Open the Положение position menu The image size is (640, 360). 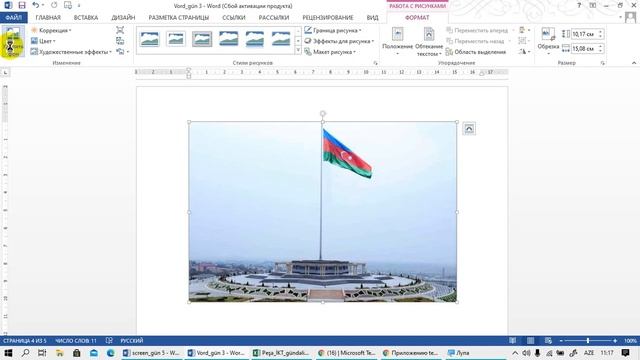pyautogui.click(x=397, y=41)
